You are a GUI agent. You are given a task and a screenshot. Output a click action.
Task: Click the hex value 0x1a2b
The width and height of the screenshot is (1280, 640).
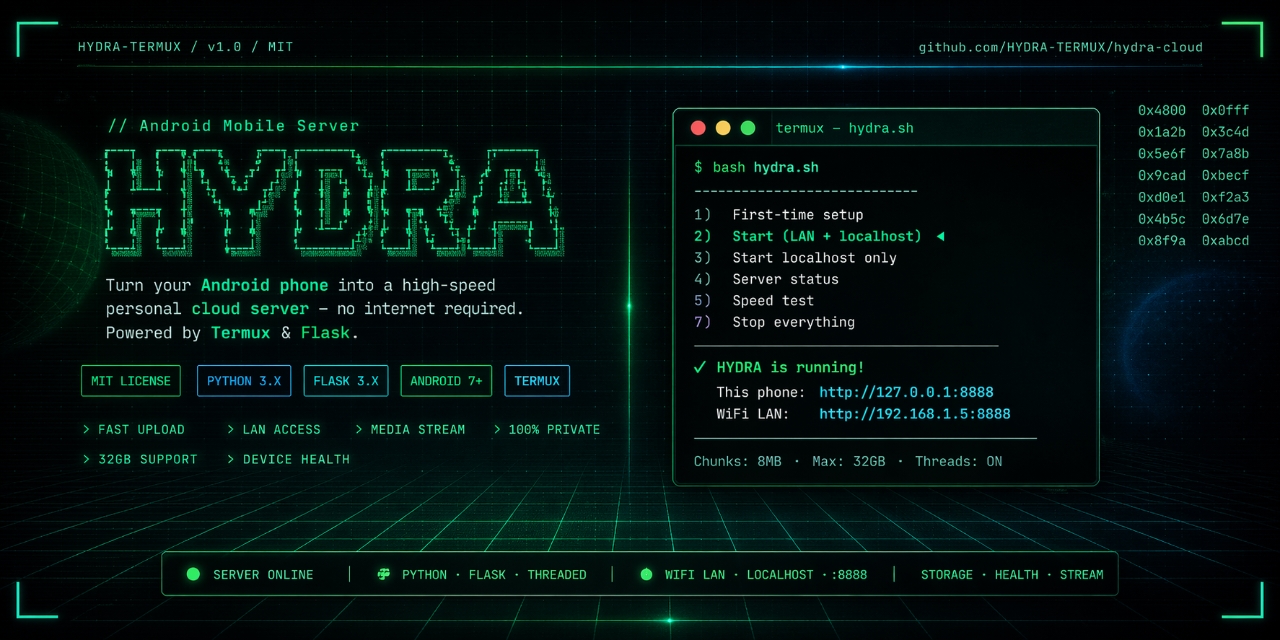coord(1162,132)
